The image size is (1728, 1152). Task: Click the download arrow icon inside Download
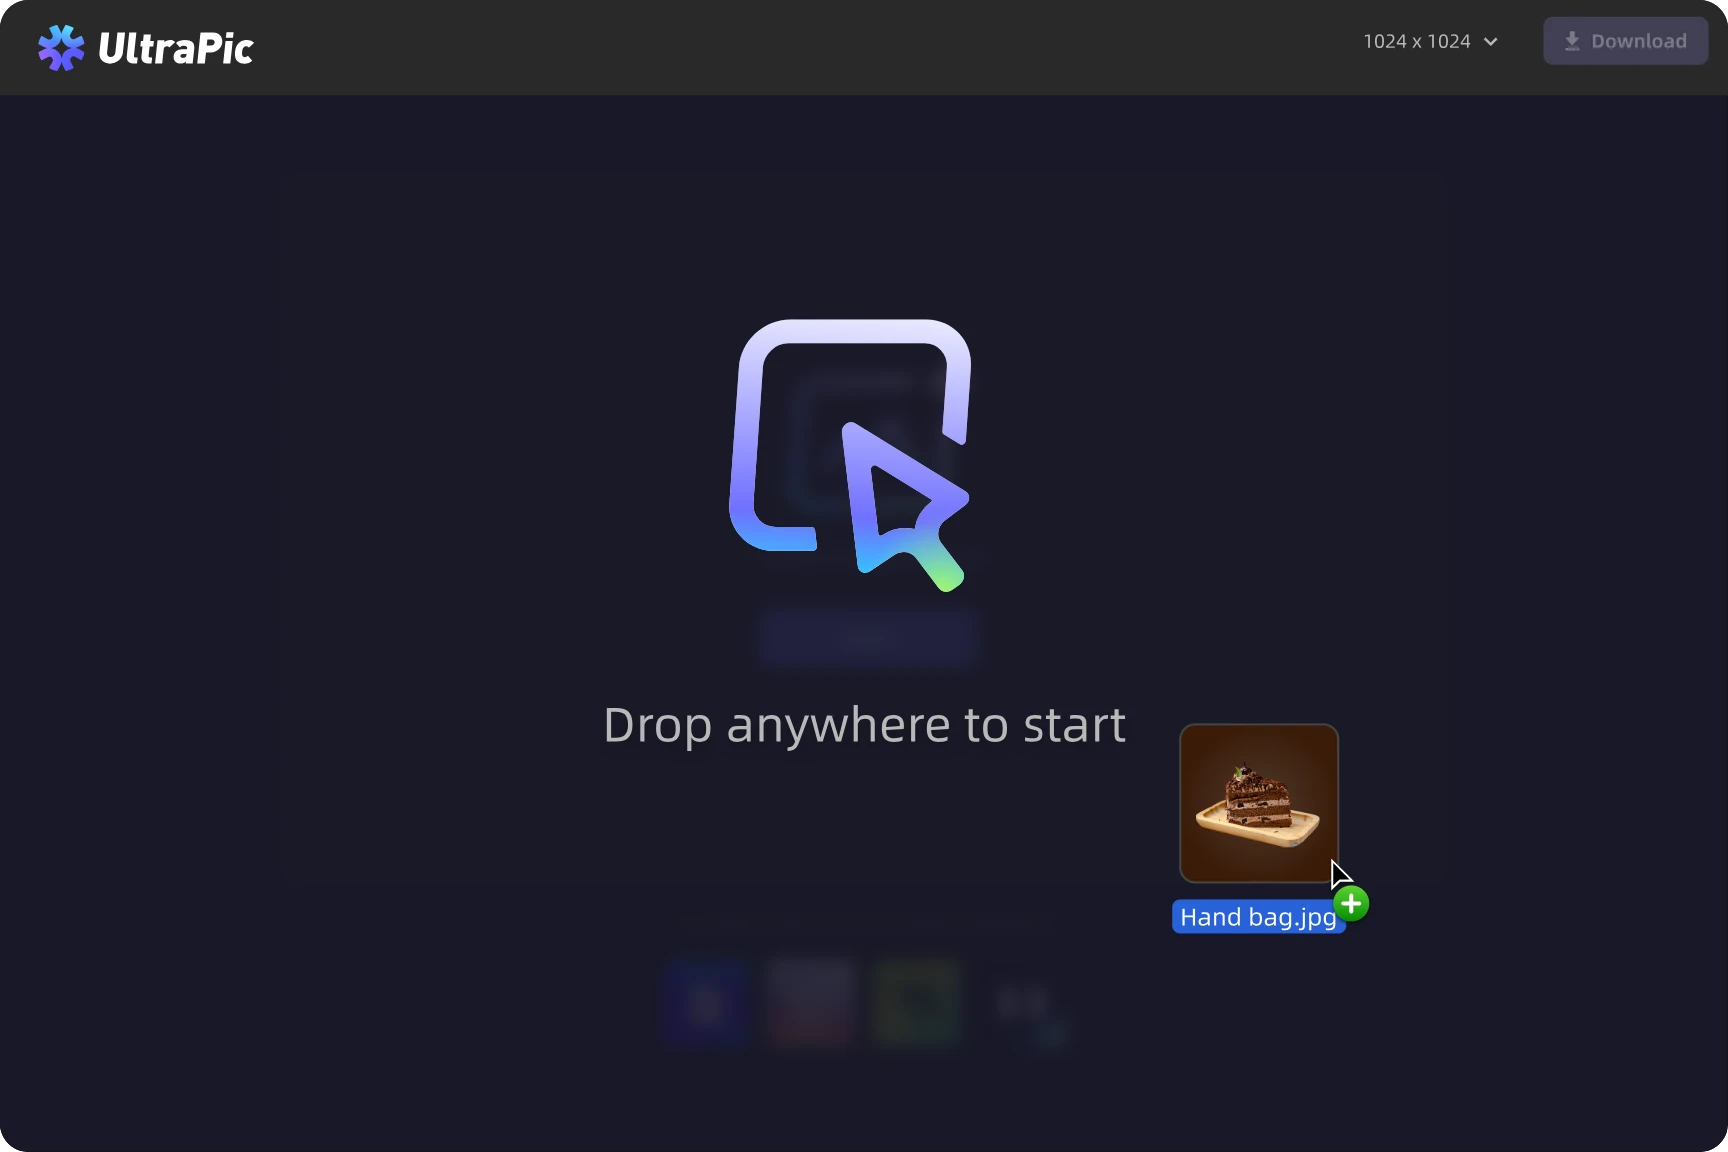point(1572,41)
